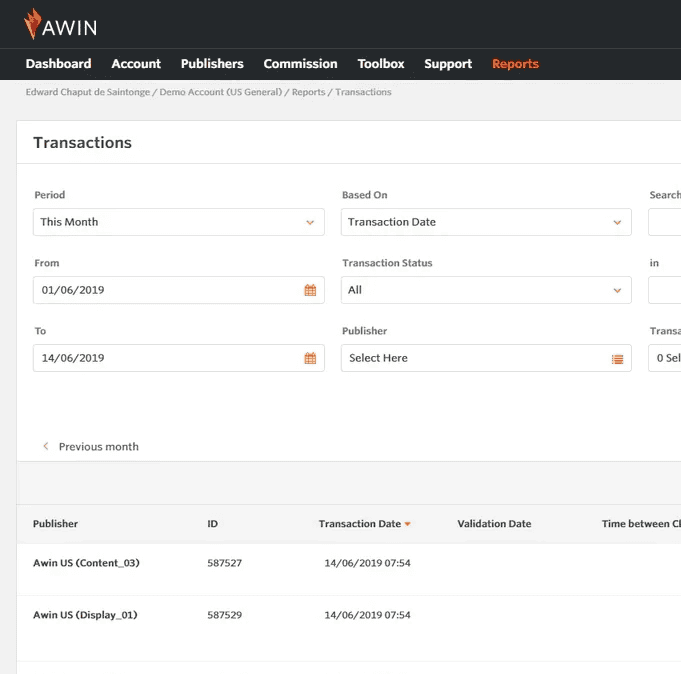The image size is (681, 674).
Task: Click the Awin flame logo
Action: coord(33,24)
